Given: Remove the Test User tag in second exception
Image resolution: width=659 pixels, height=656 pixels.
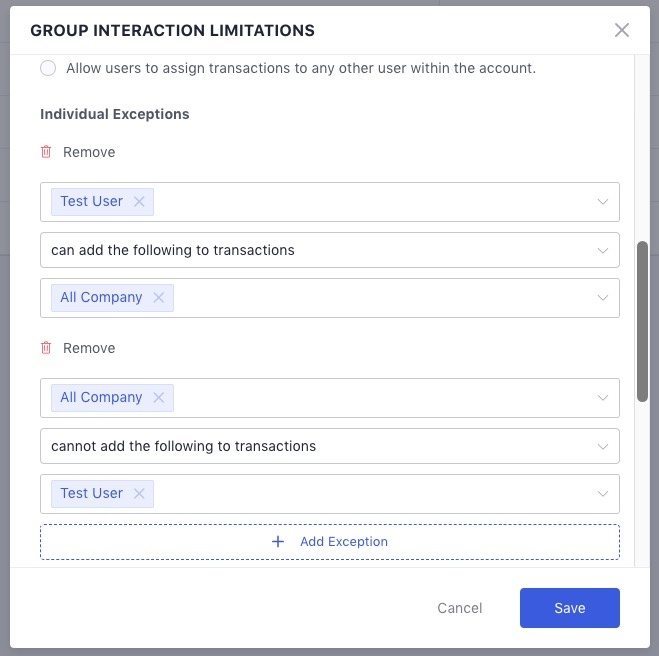Looking at the screenshot, I should tap(139, 494).
